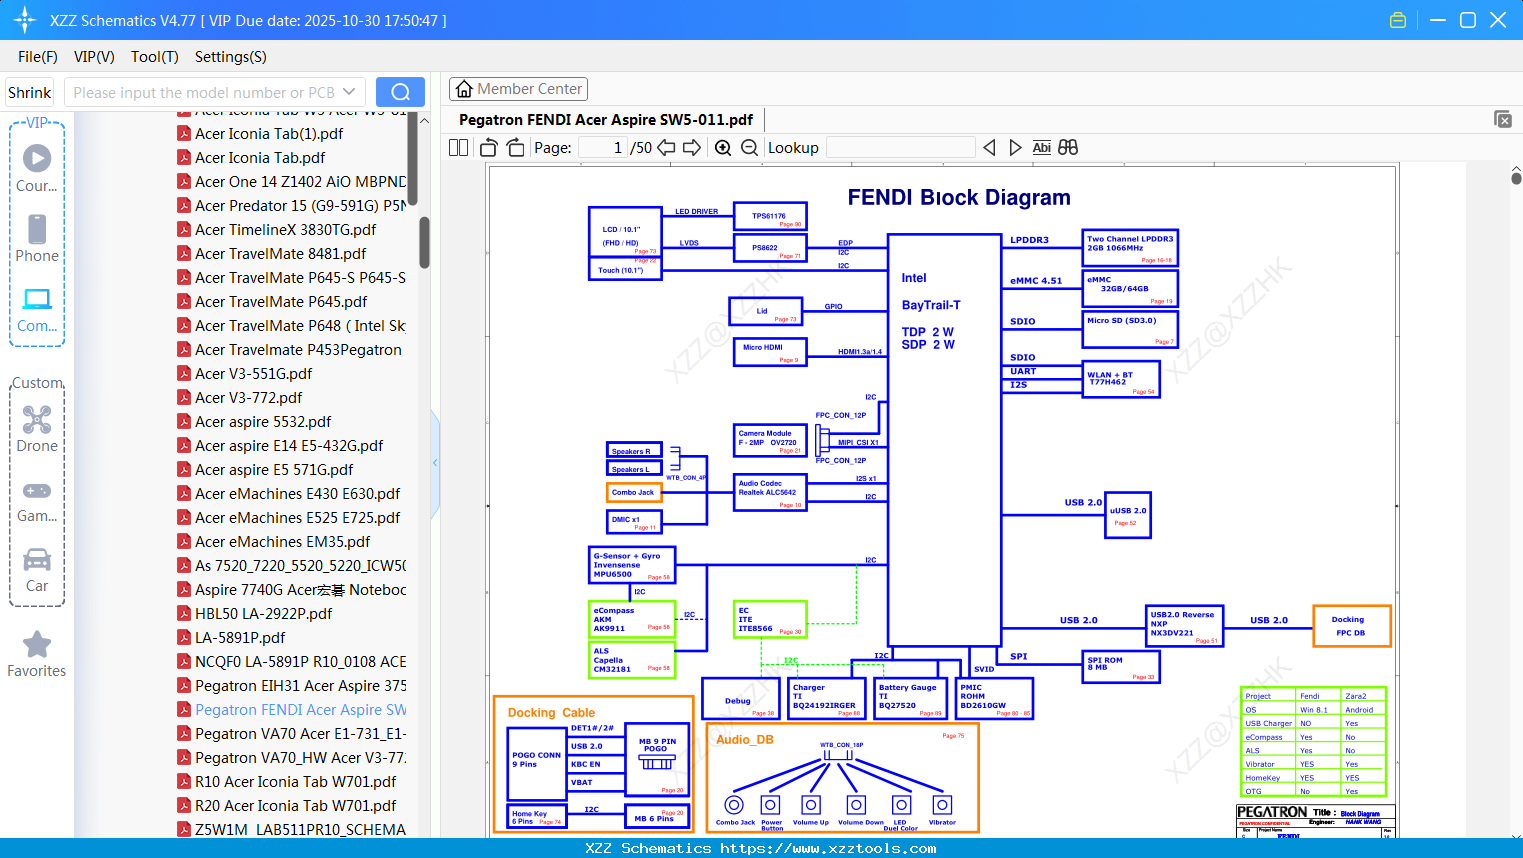Open the Favorites star section
The height and width of the screenshot is (858, 1523).
tap(37, 655)
